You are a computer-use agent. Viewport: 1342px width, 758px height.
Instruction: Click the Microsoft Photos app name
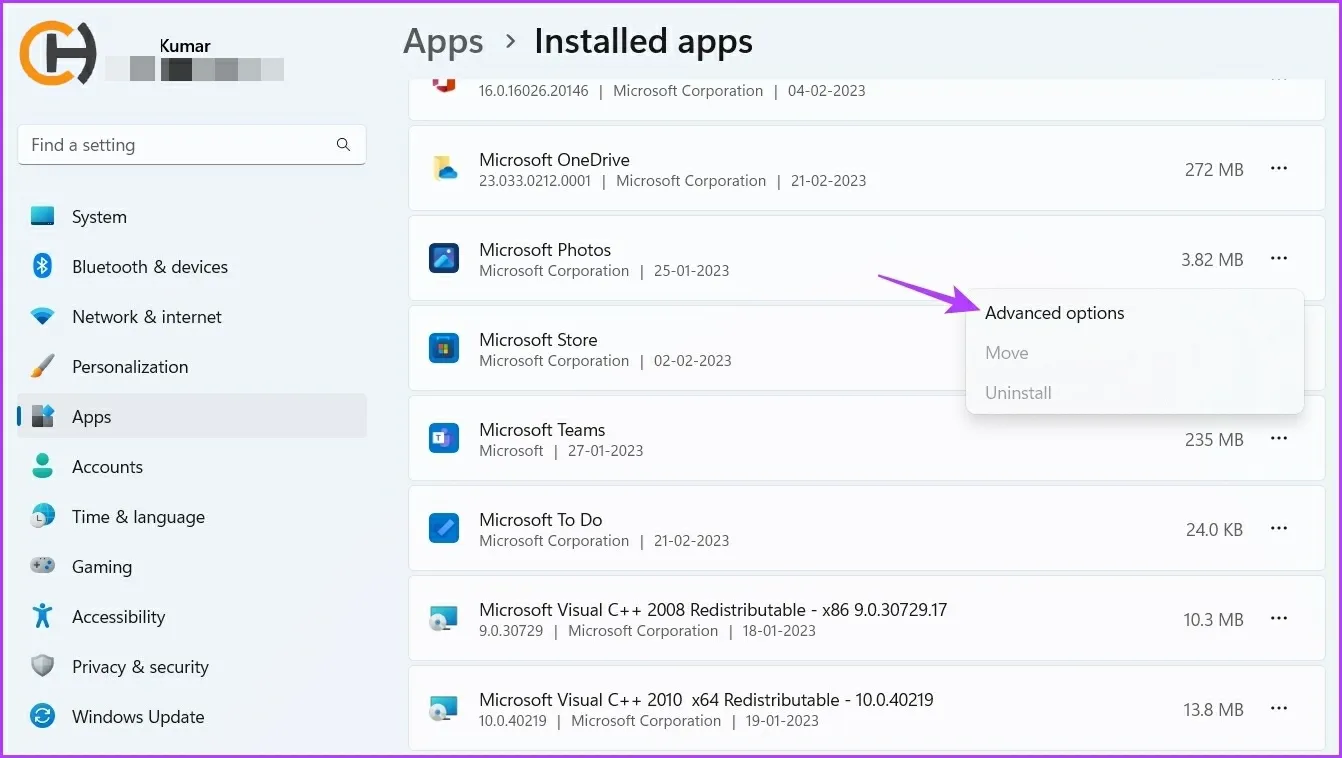[x=545, y=250]
